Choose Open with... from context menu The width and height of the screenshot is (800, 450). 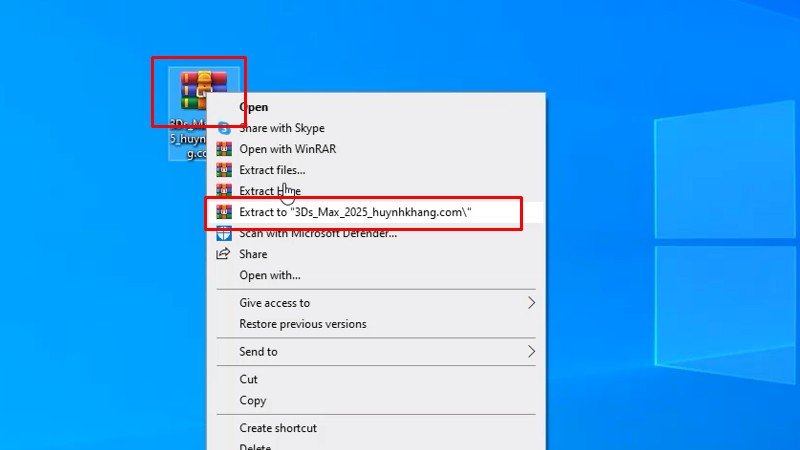click(x=269, y=275)
